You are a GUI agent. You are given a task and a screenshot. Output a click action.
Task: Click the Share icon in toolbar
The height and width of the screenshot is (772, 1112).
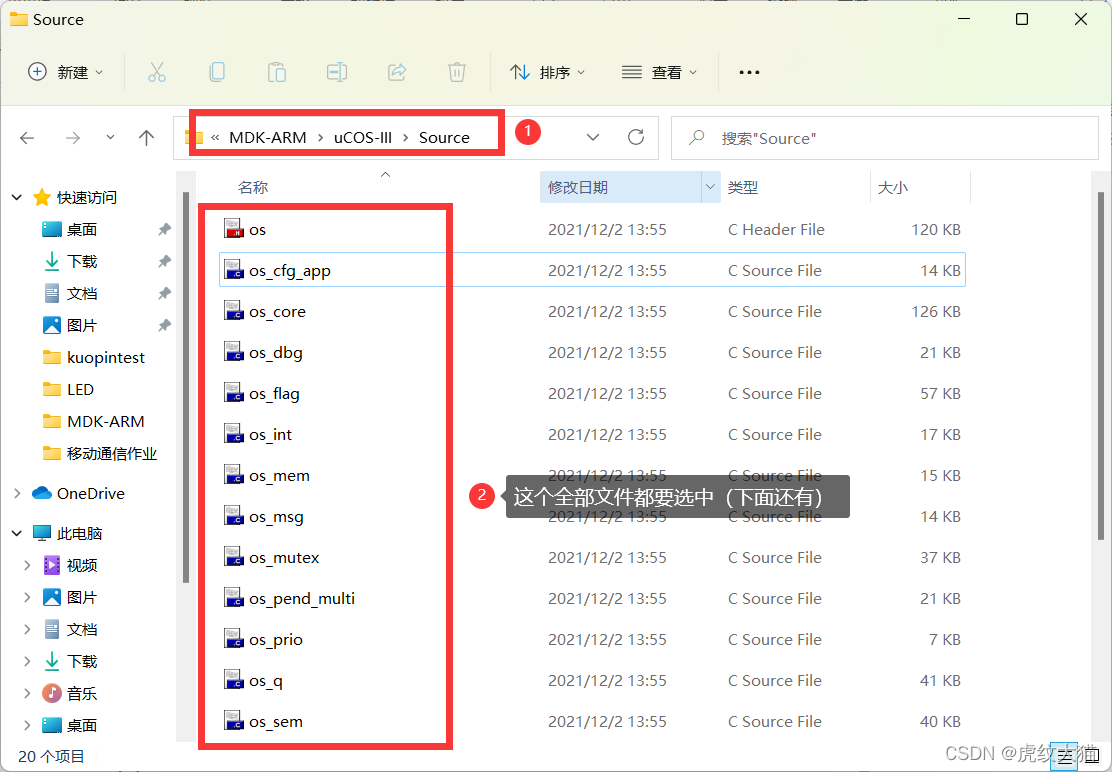[397, 72]
